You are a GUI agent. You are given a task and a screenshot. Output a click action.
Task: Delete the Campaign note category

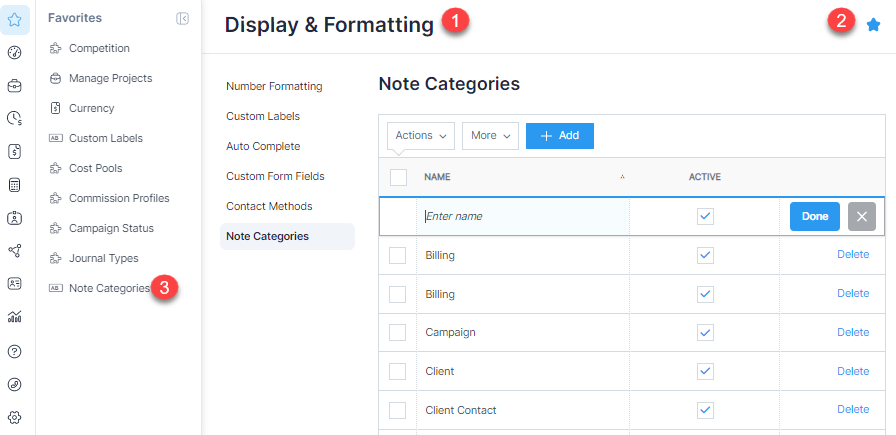point(853,332)
